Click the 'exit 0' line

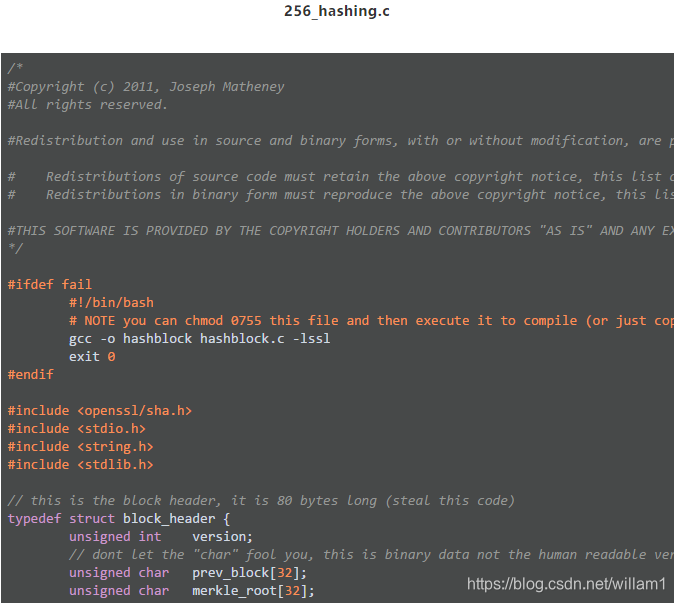[x=92, y=357]
